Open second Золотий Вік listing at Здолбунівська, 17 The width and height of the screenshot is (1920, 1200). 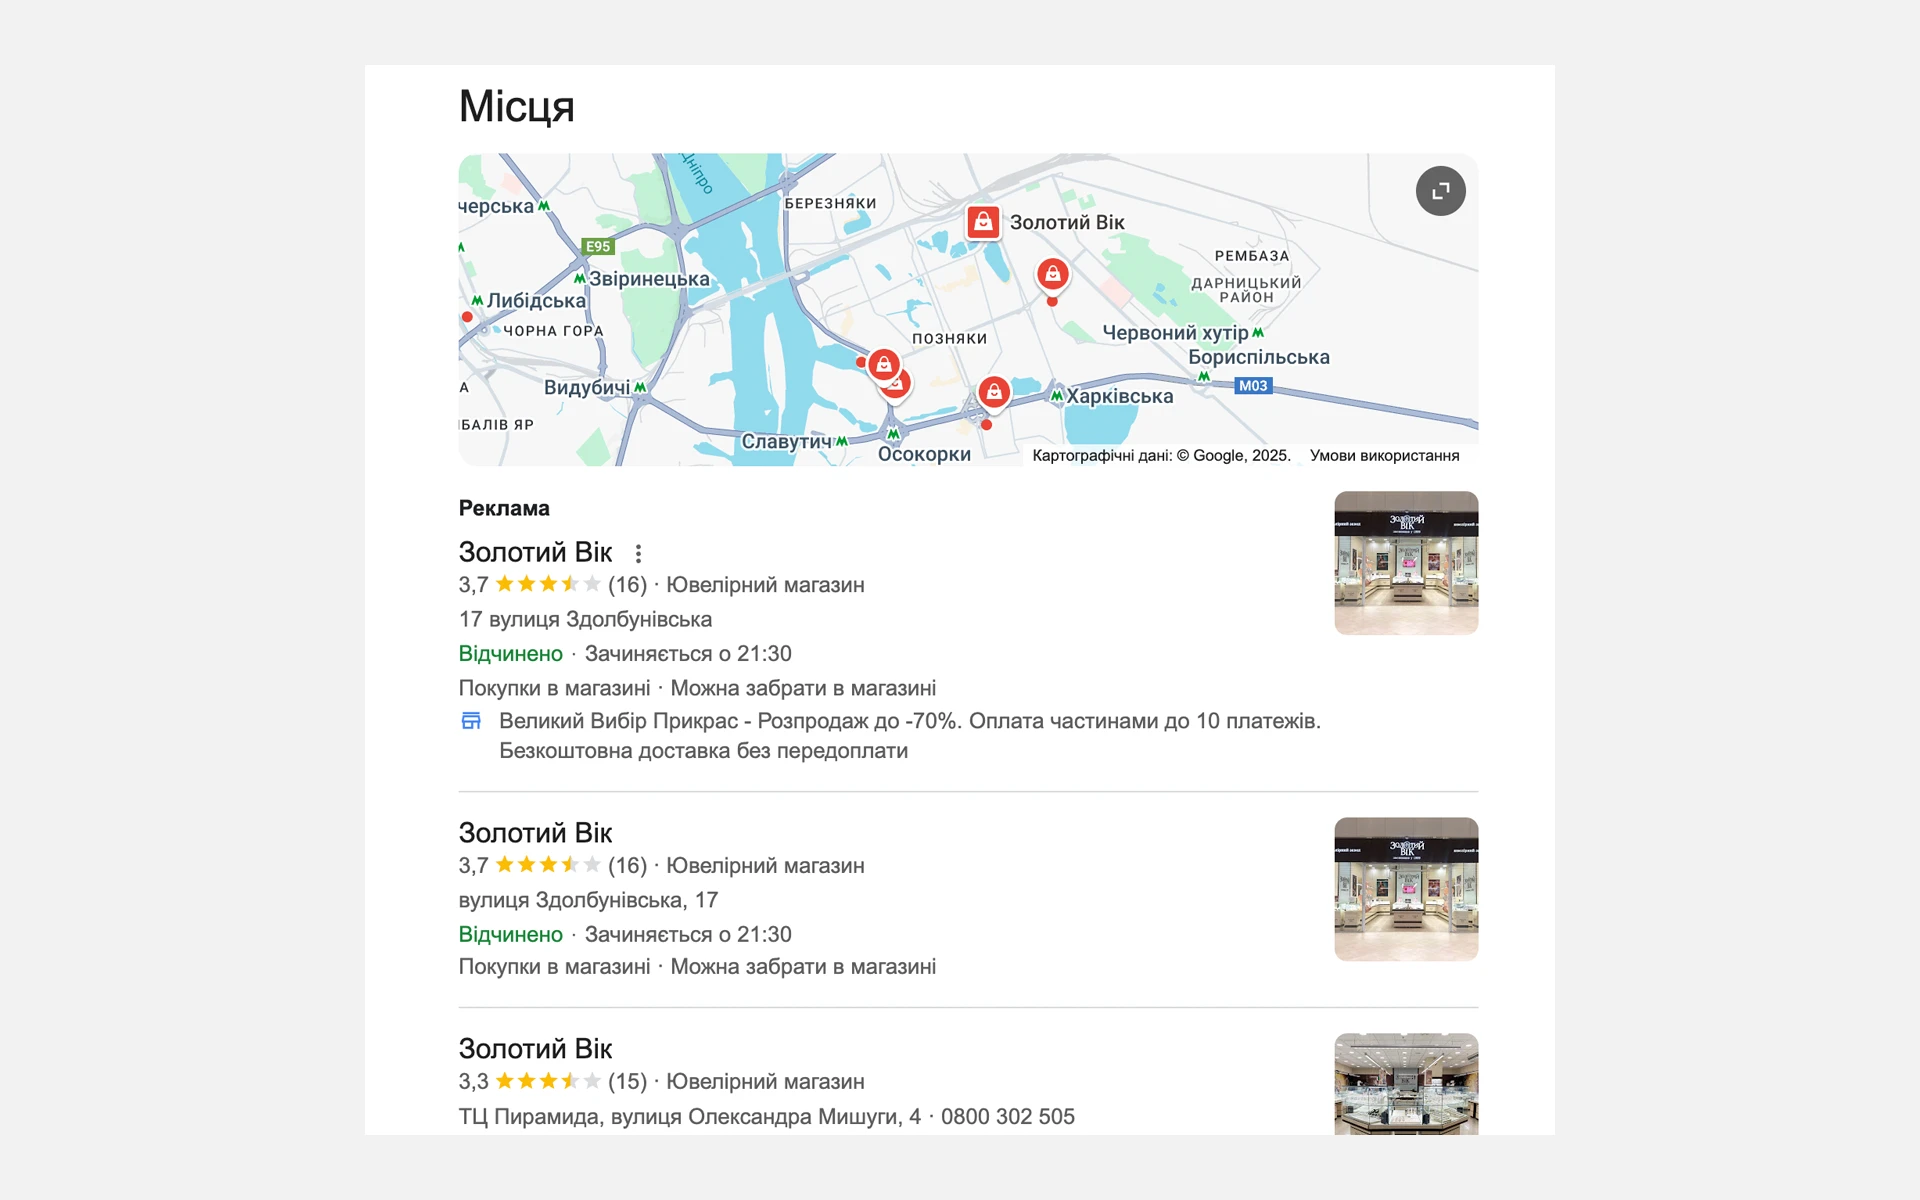coord(535,833)
